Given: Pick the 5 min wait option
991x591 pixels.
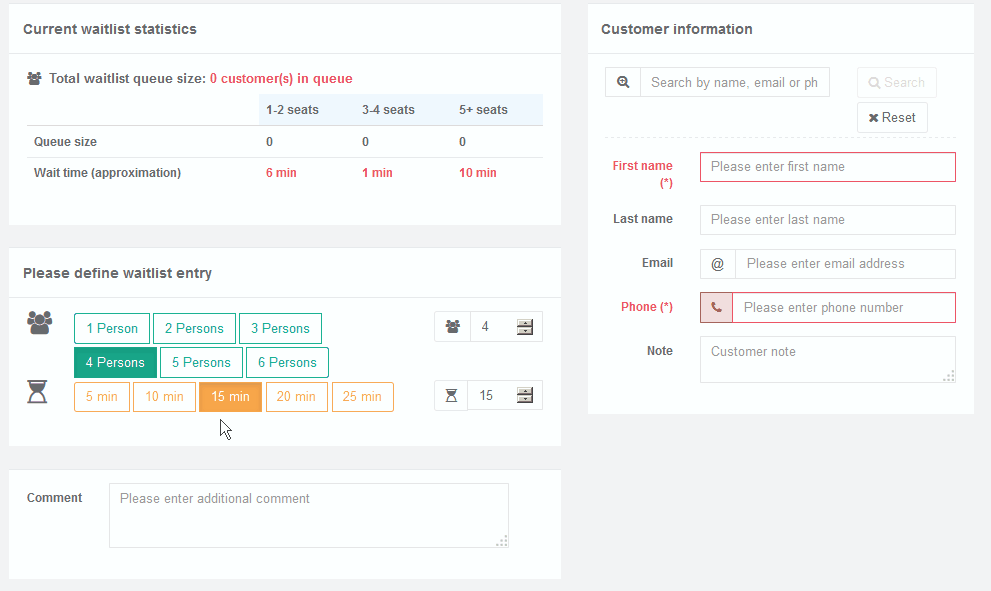Looking at the screenshot, I should coord(102,397).
